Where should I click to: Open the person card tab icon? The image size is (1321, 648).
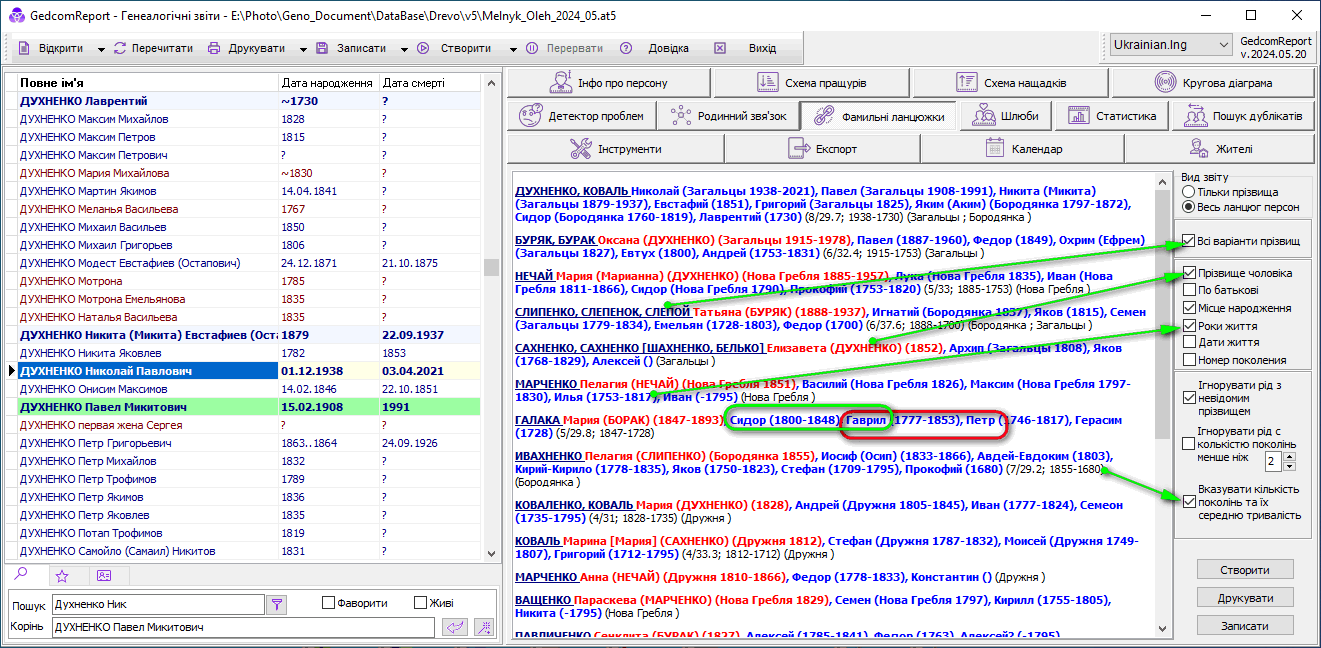(104, 575)
